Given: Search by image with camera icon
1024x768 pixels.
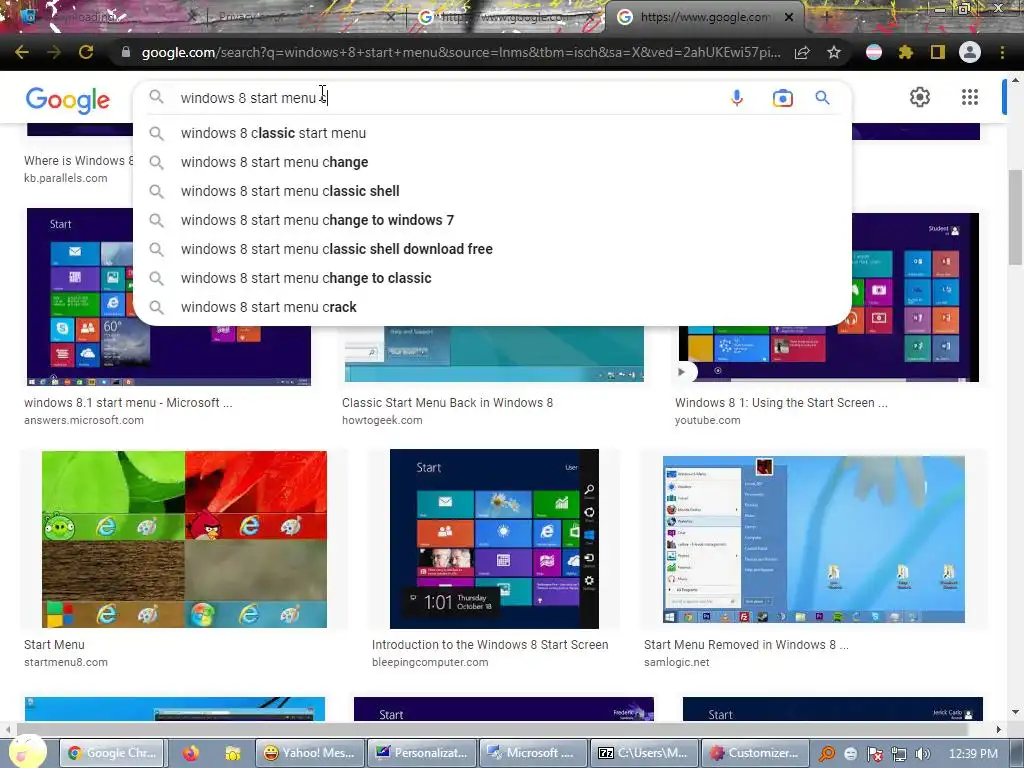Looking at the screenshot, I should coord(782,98).
